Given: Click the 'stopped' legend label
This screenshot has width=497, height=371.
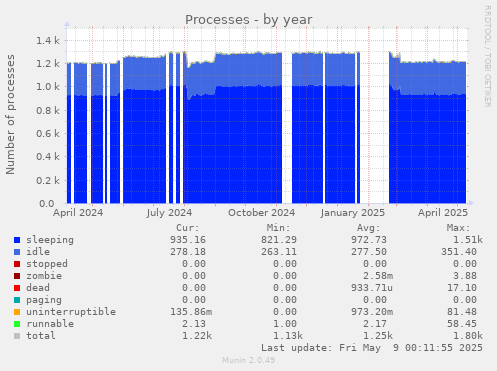Looking at the screenshot, I should tap(47, 264).
